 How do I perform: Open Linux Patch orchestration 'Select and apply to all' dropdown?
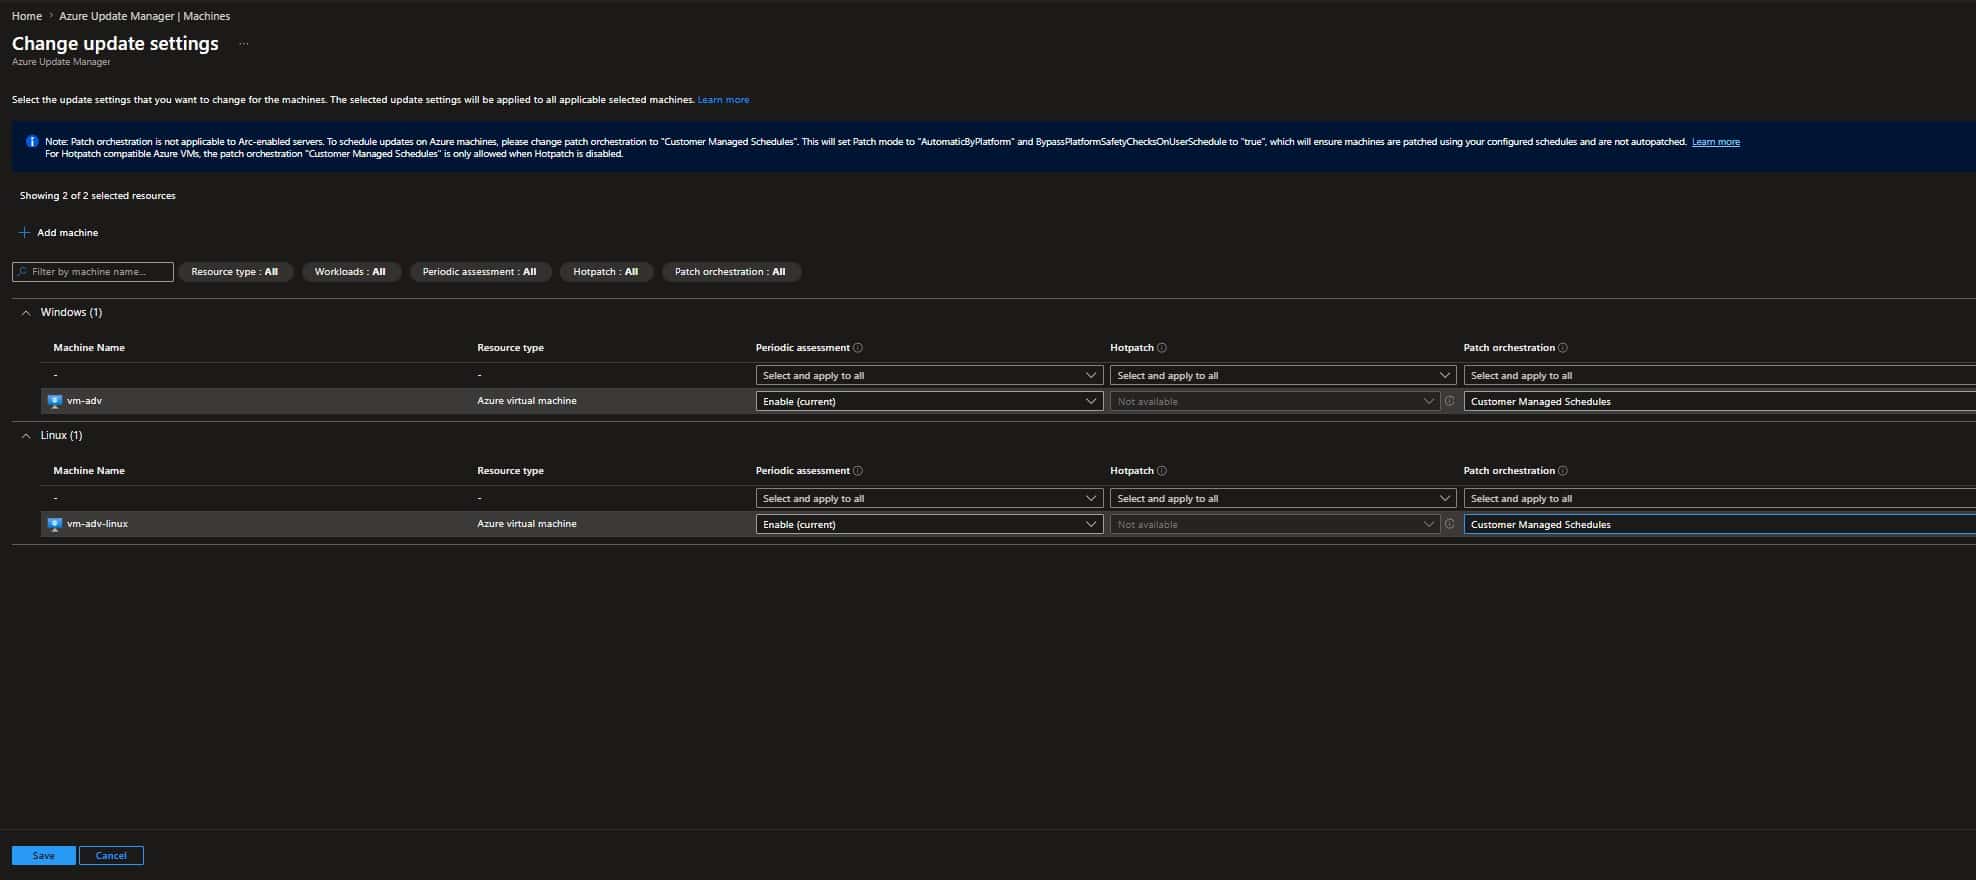tap(1720, 499)
